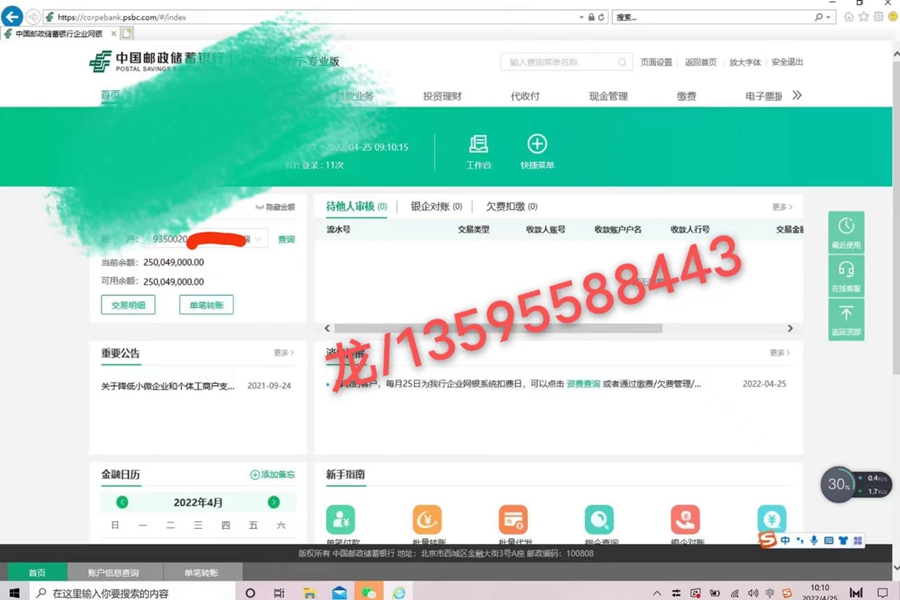900x600 pixels.
Task: Switch to bottom 账户信息查询 tab
Action: coord(114,572)
